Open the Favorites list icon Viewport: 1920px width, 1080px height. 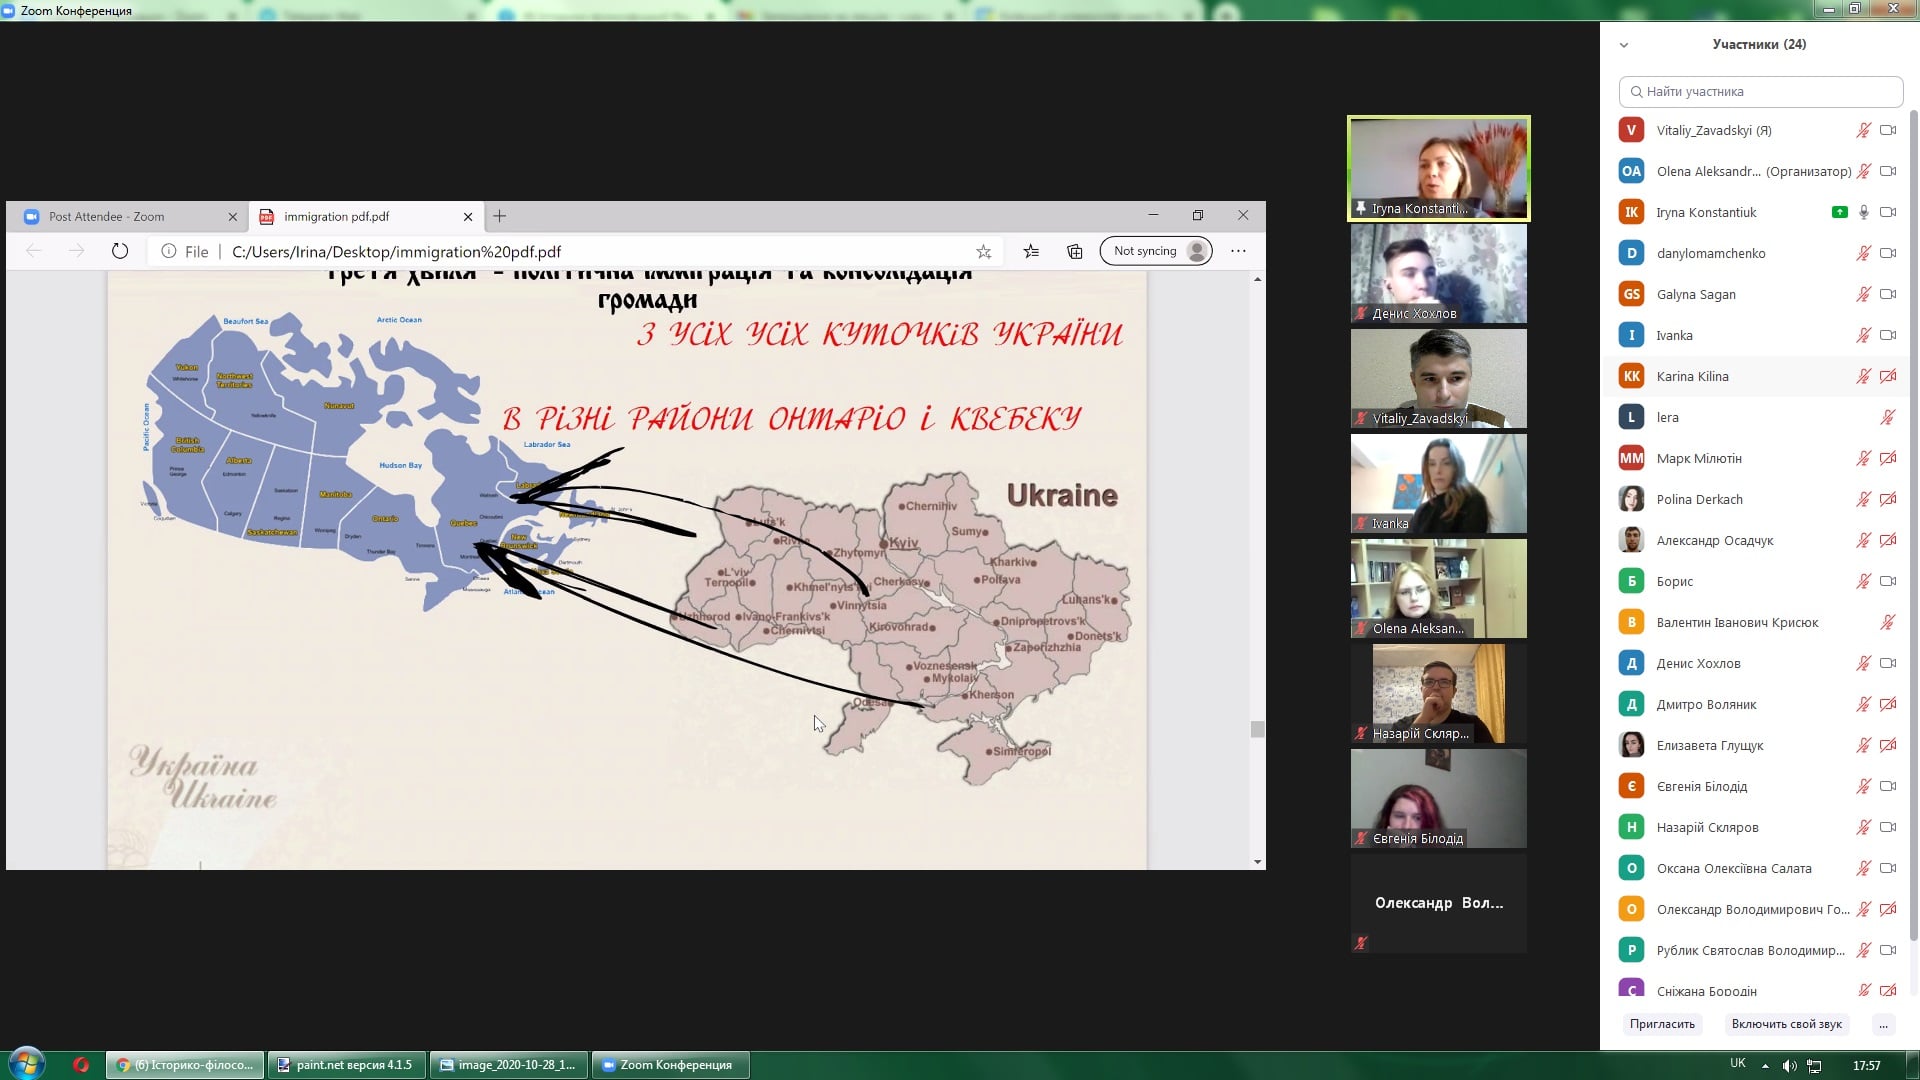click(x=1031, y=251)
